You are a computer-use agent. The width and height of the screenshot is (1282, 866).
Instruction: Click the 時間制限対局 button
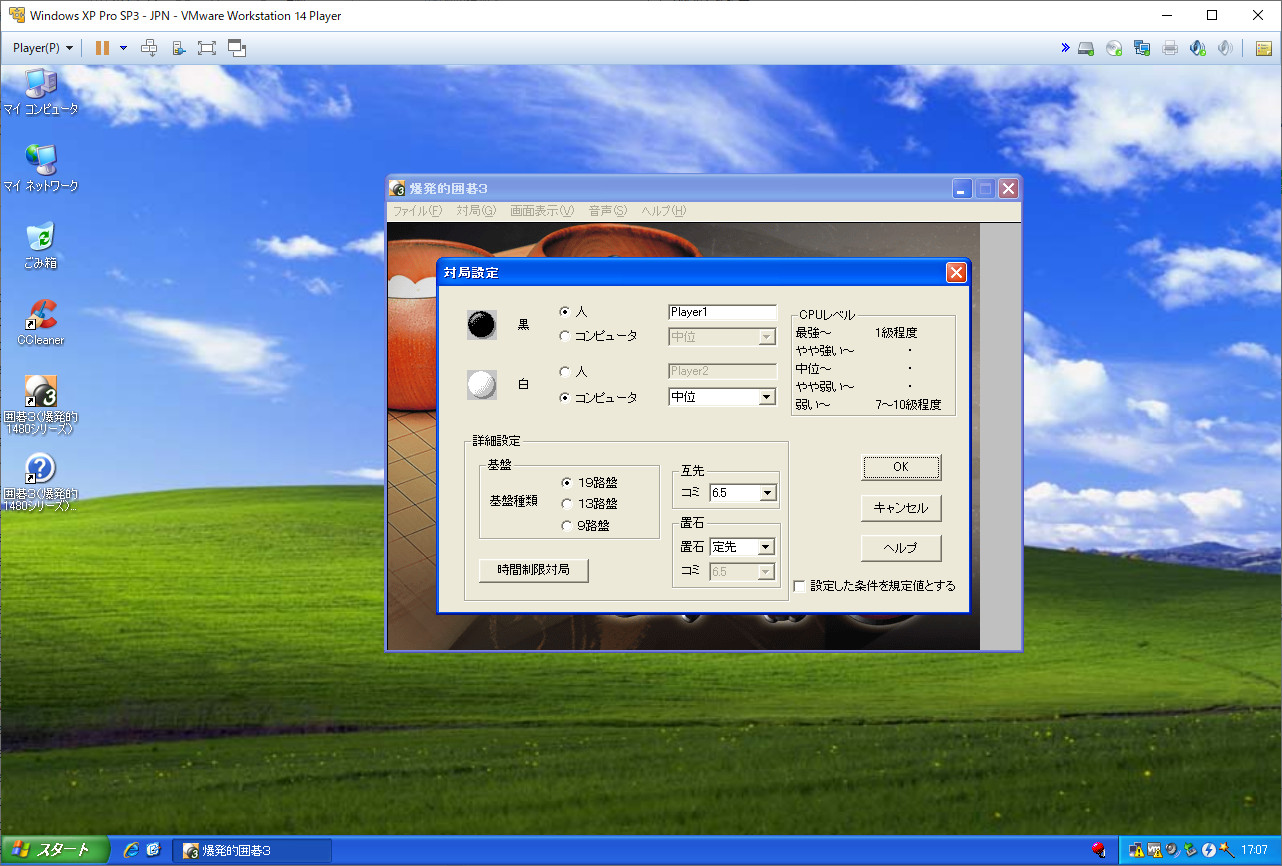point(533,570)
